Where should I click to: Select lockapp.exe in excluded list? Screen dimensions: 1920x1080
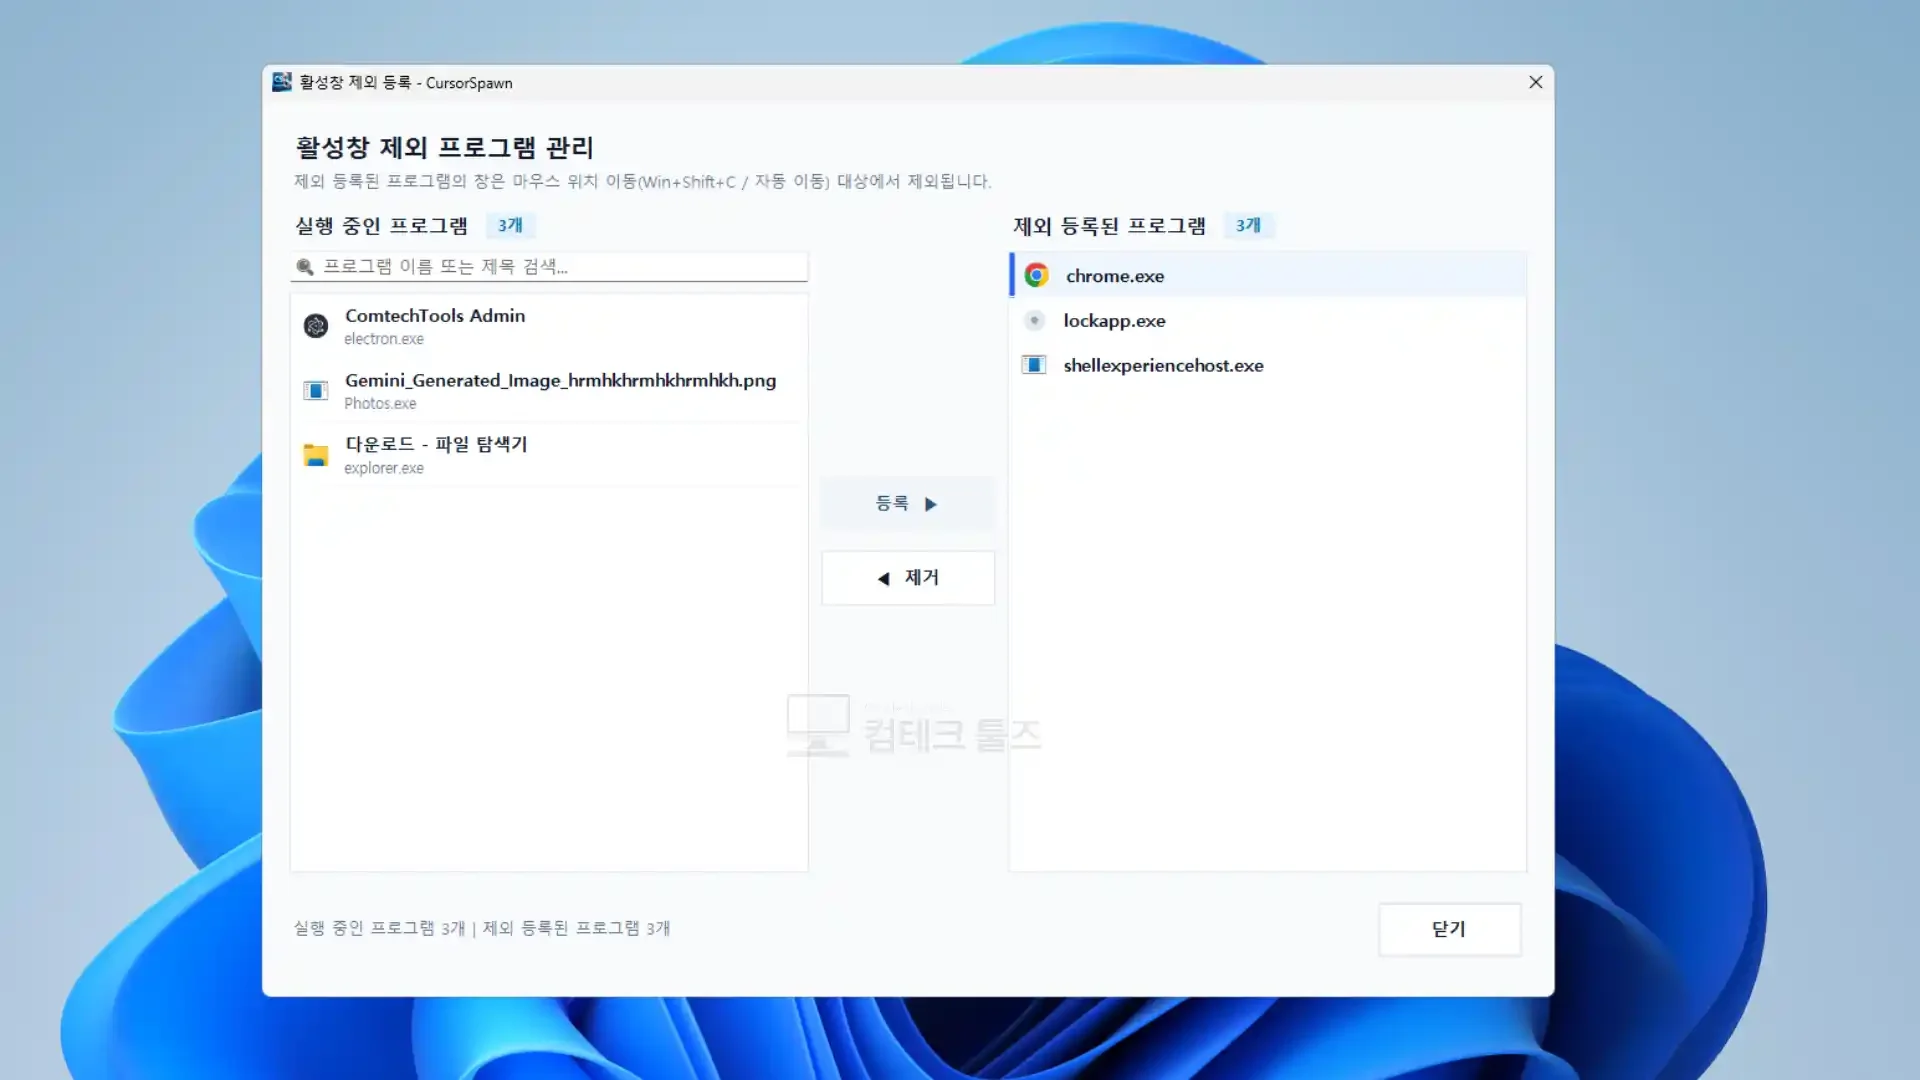tap(1268, 320)
